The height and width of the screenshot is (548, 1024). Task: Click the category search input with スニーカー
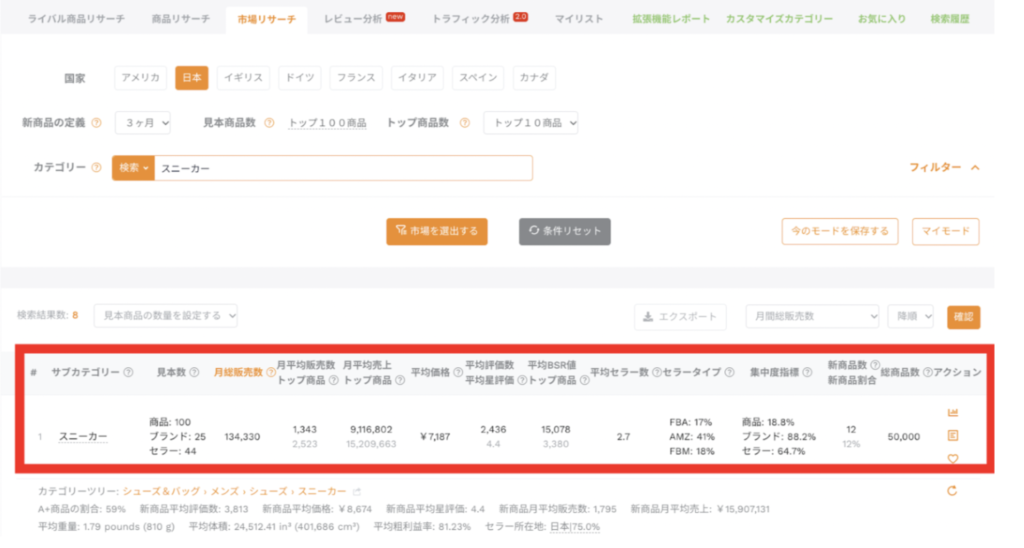click(342, 168)
